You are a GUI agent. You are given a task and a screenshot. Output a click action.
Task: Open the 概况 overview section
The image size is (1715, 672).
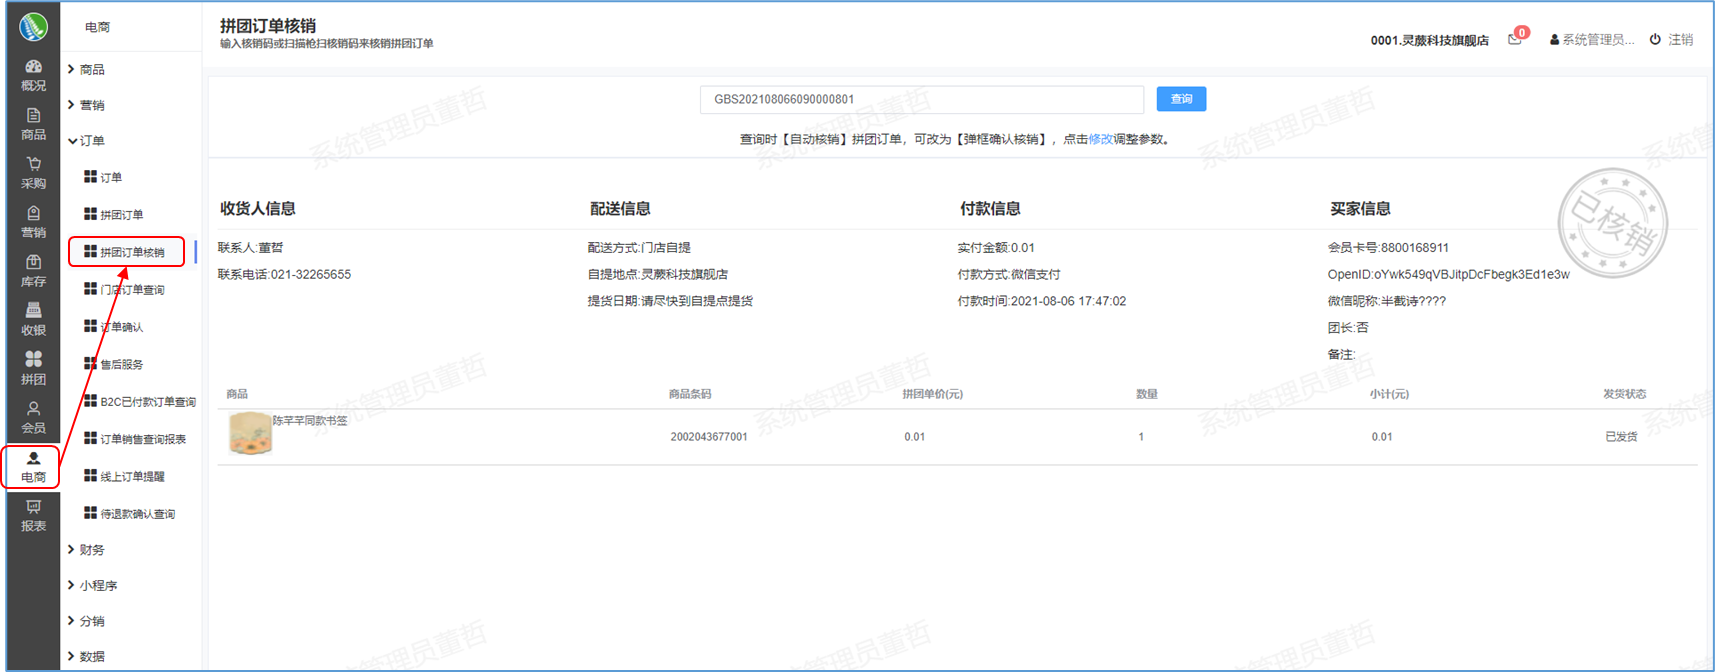click(33, 75)
